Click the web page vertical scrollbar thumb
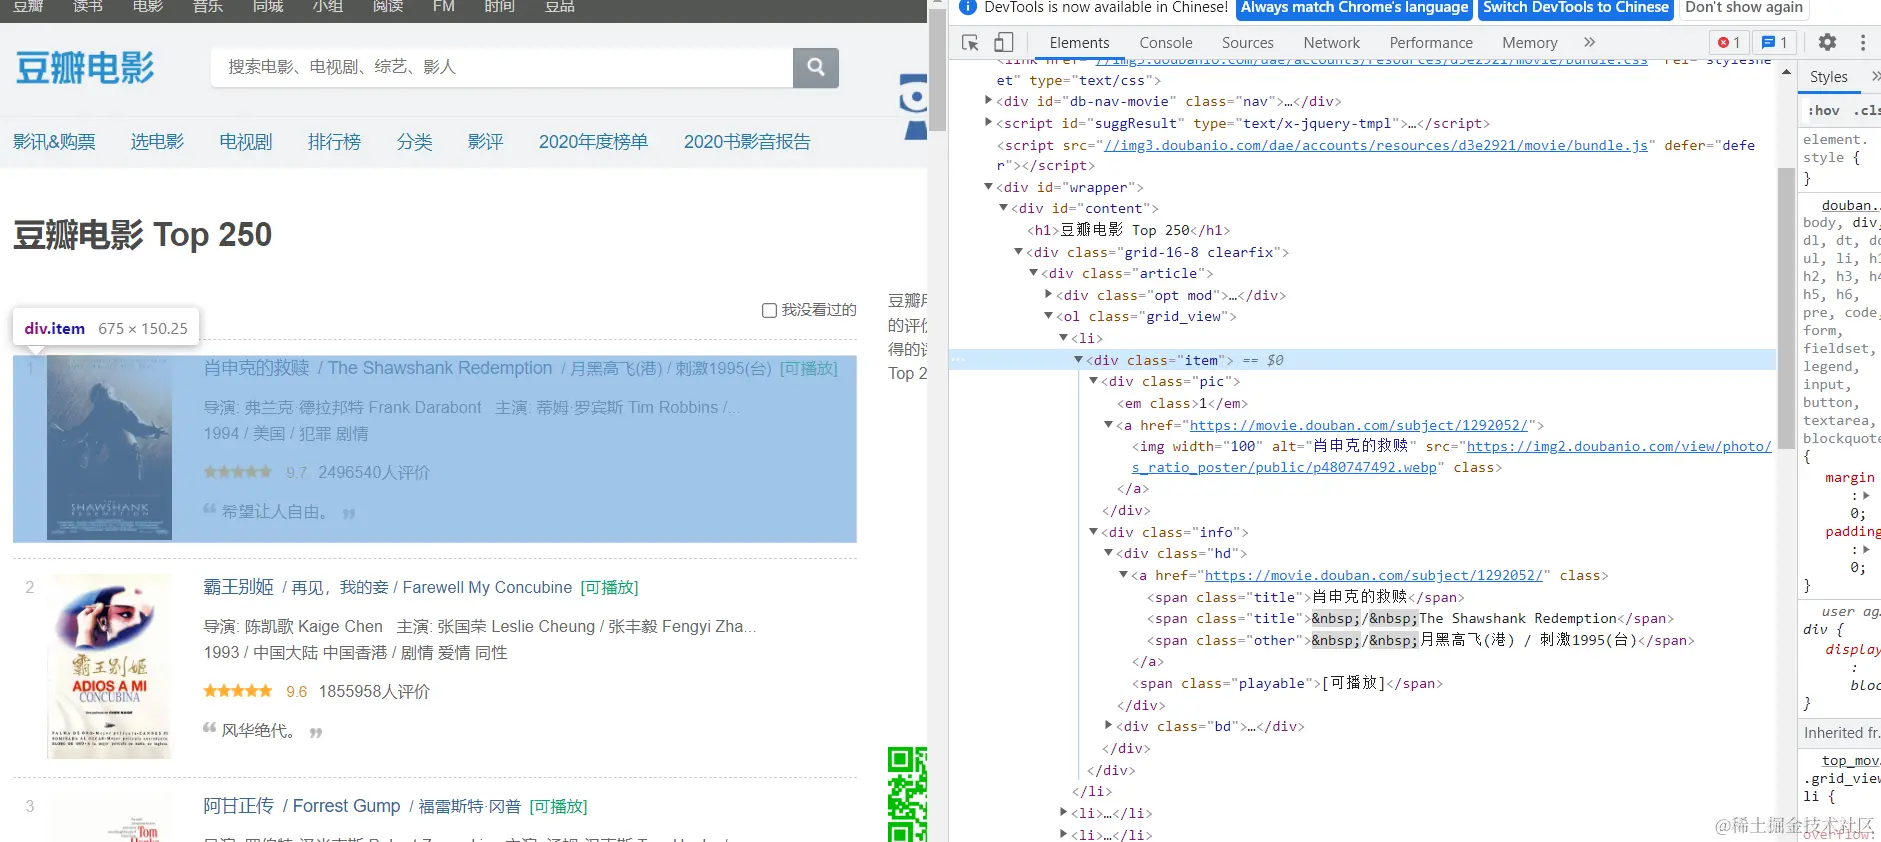This screenshot has height=842, width=1881. click(x=937, y=68)
